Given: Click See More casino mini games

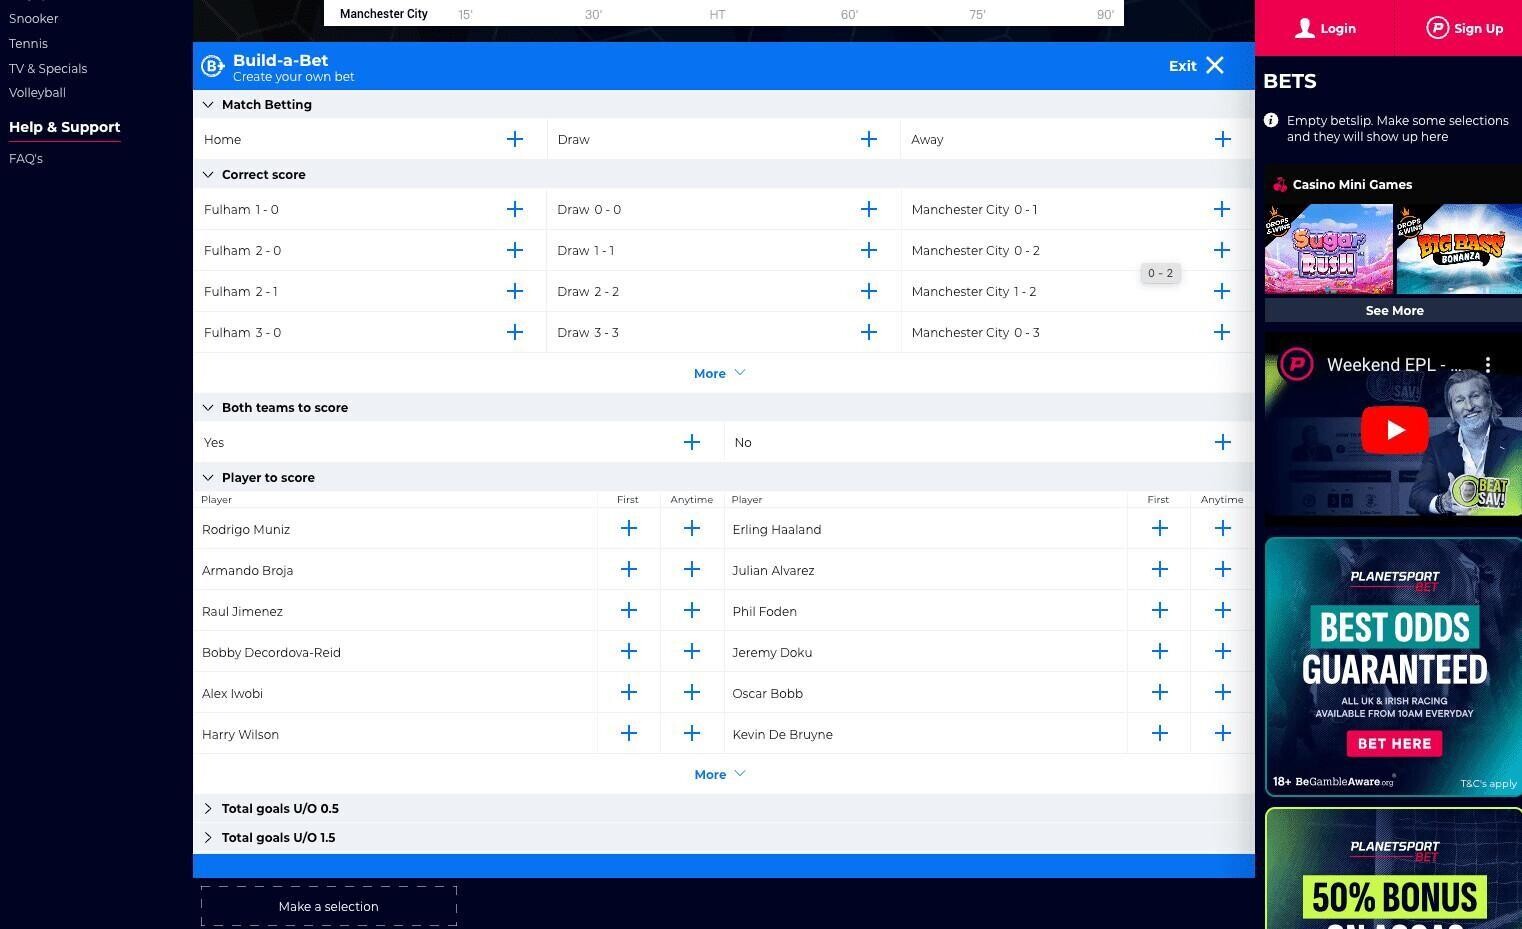Looking at the screenshot, I should point(1394,311).
